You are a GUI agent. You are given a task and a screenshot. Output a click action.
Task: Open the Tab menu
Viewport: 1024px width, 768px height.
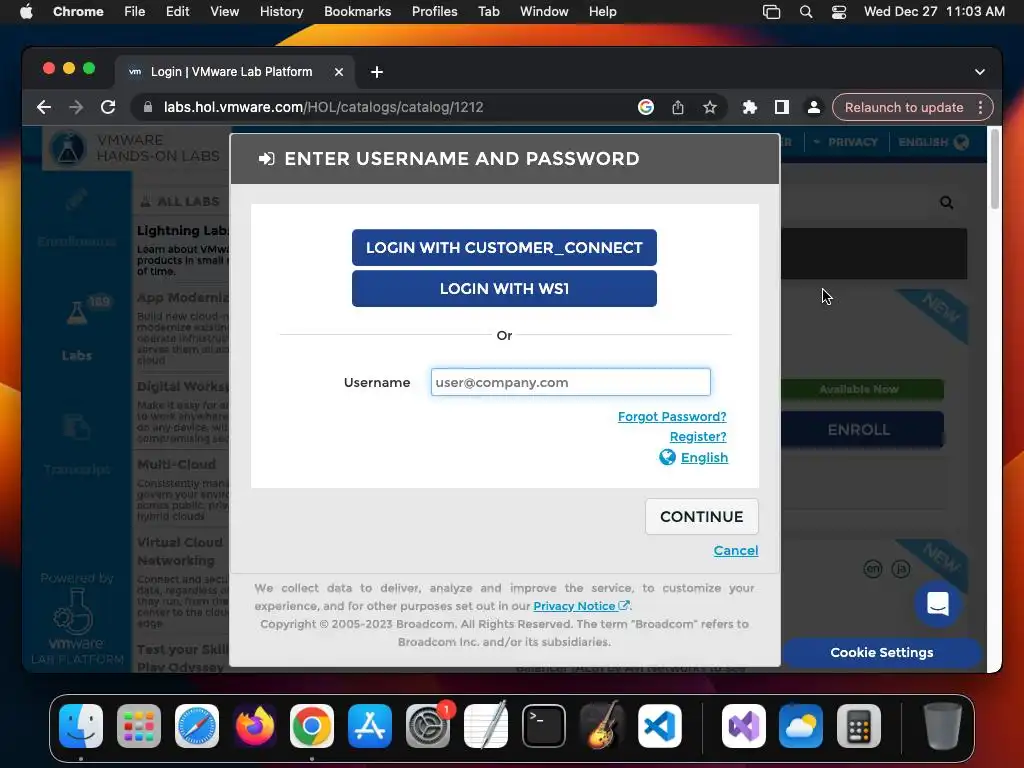tap(488, 11)
